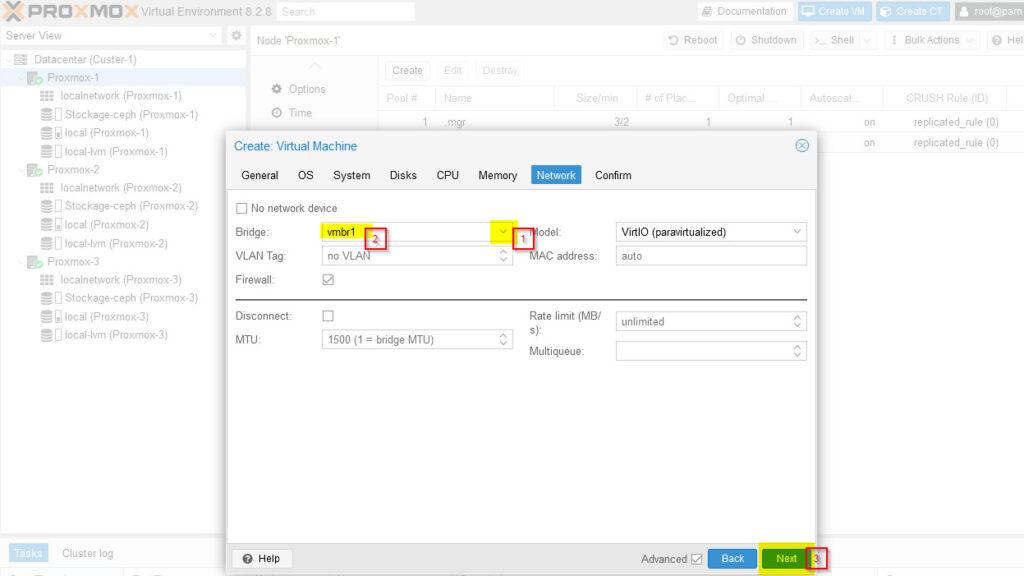Click the Next button
This screenshot has width=1024, height=576.
point(786,559)
